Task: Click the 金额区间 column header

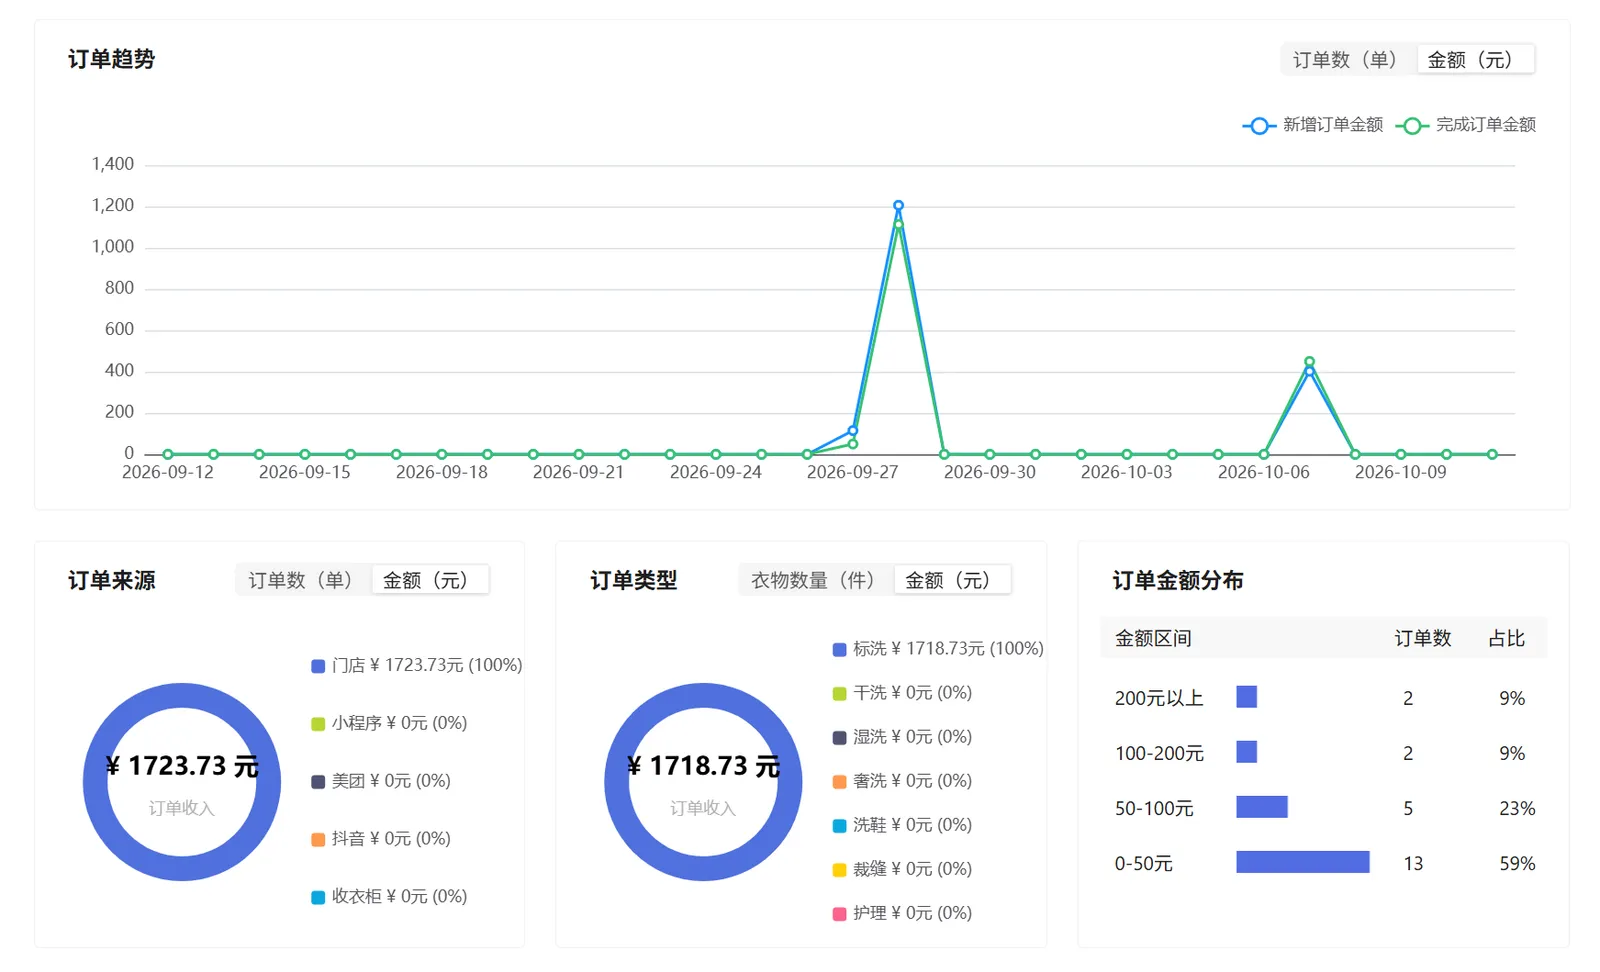Action: point(1153,638)
